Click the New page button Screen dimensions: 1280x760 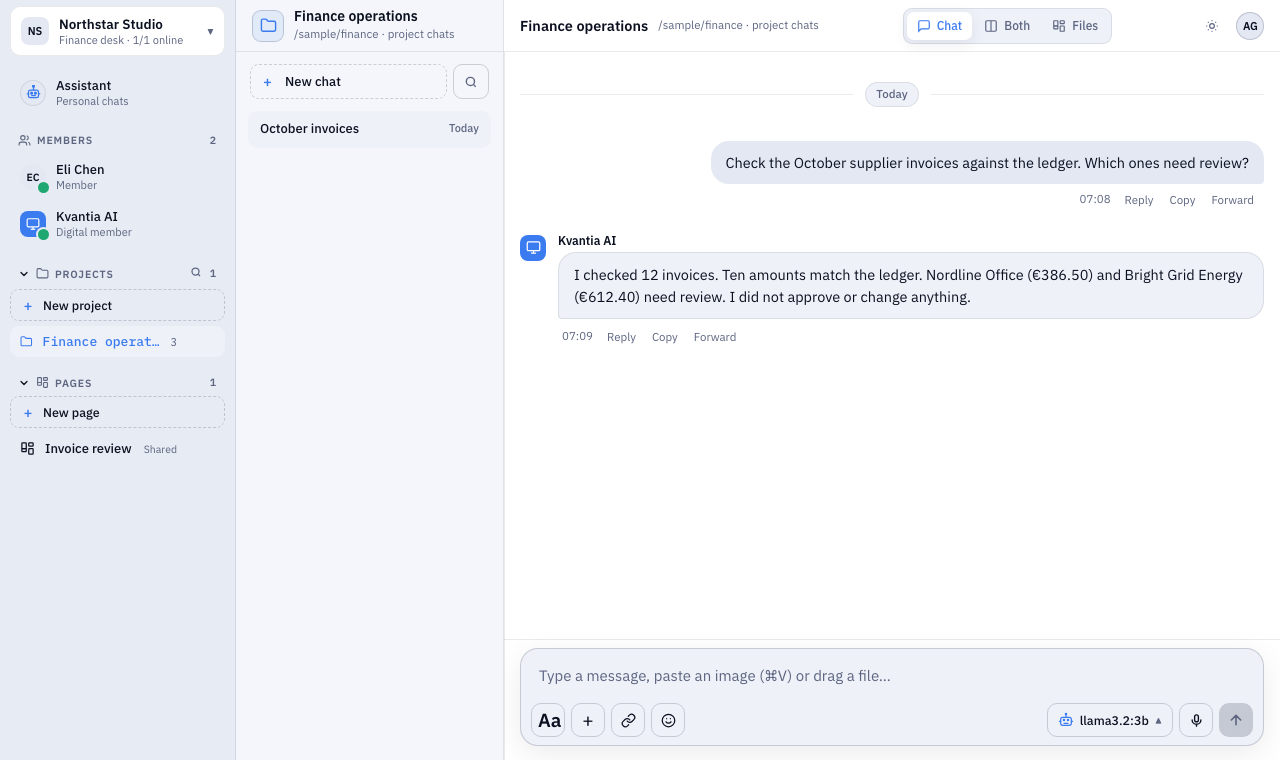117,413
